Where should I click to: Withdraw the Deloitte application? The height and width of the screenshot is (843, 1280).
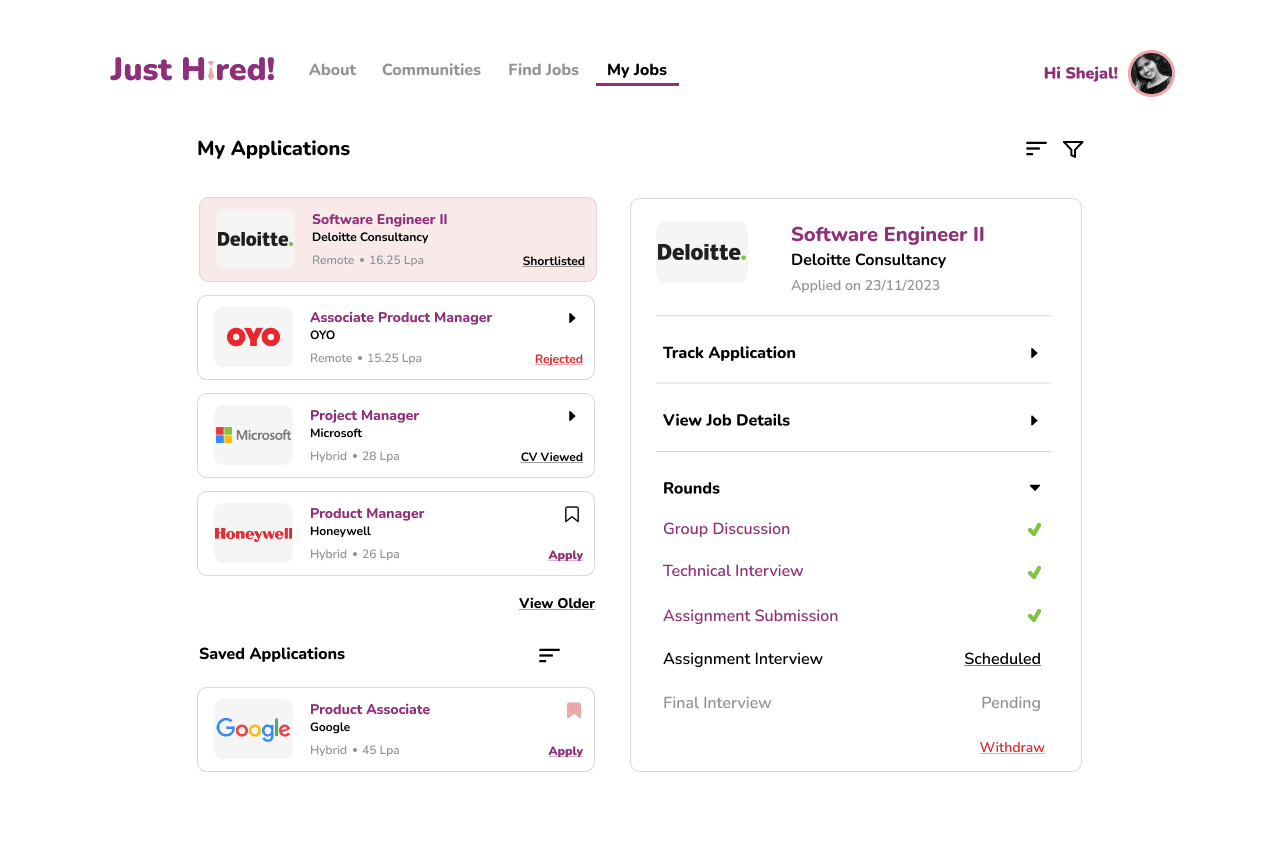(1012, 747)
